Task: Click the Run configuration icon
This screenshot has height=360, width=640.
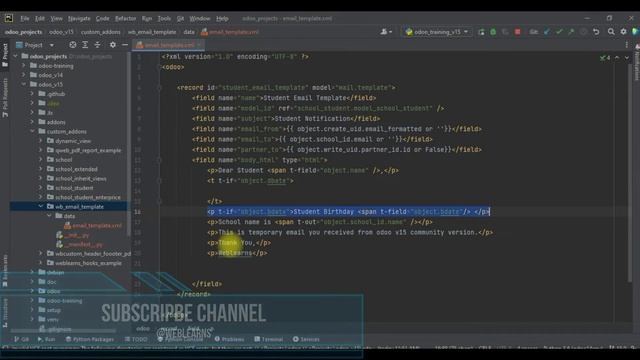Action: click(x=481, y=32)
